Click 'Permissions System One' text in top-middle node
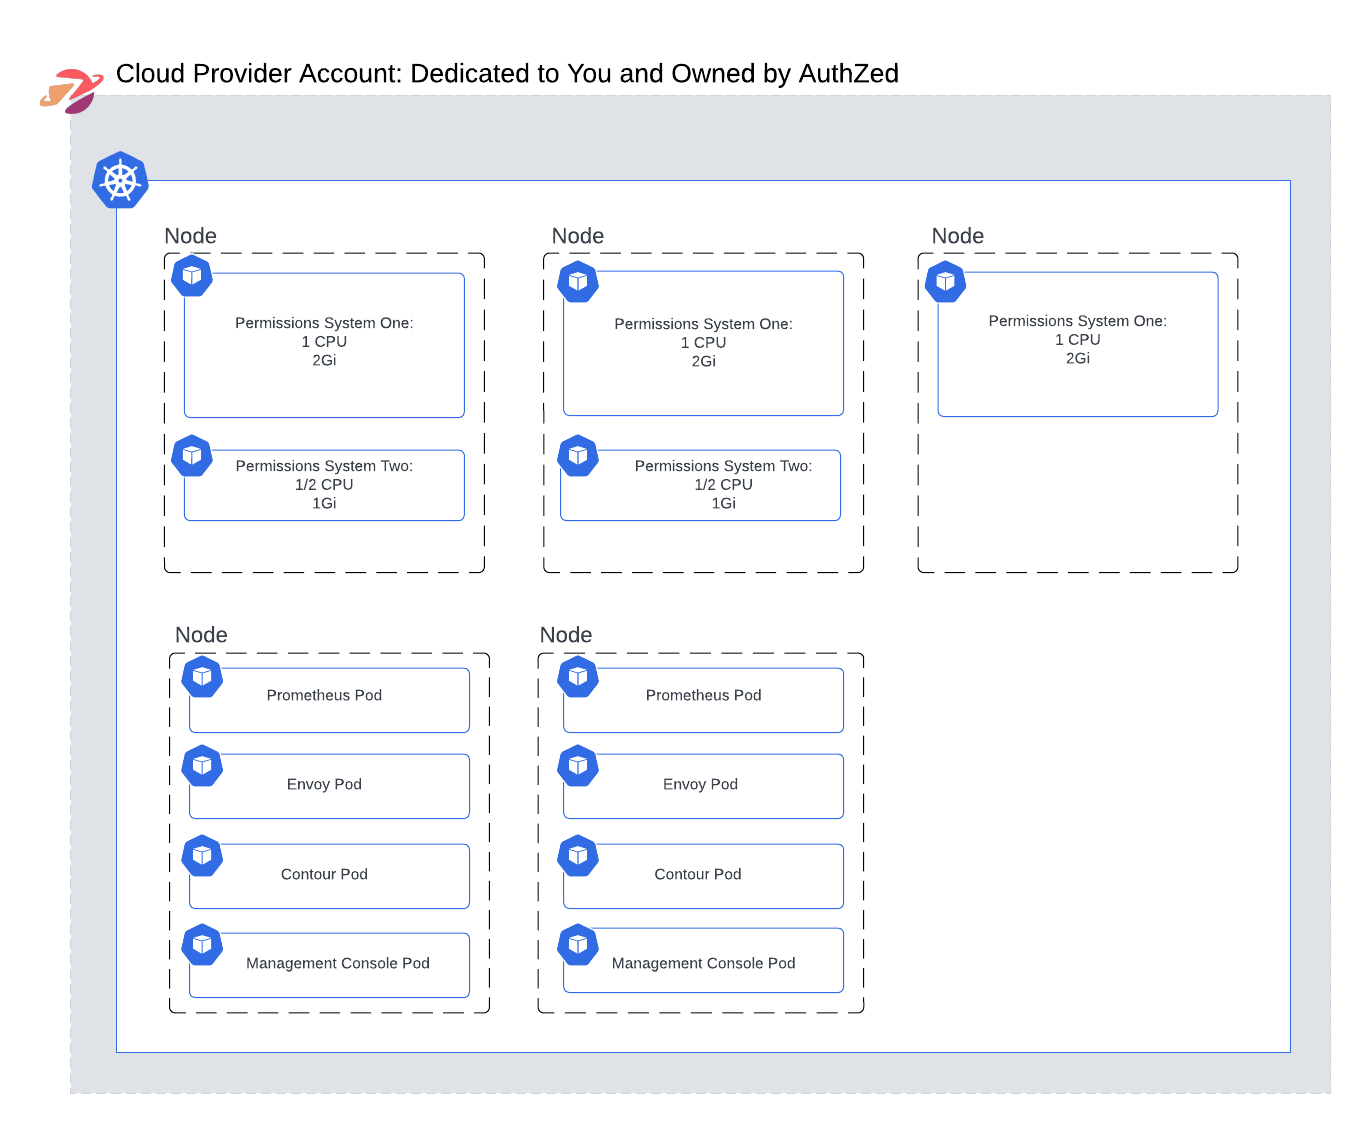The height and width of the screenshot is (1133, 1371). pos(703,324)
